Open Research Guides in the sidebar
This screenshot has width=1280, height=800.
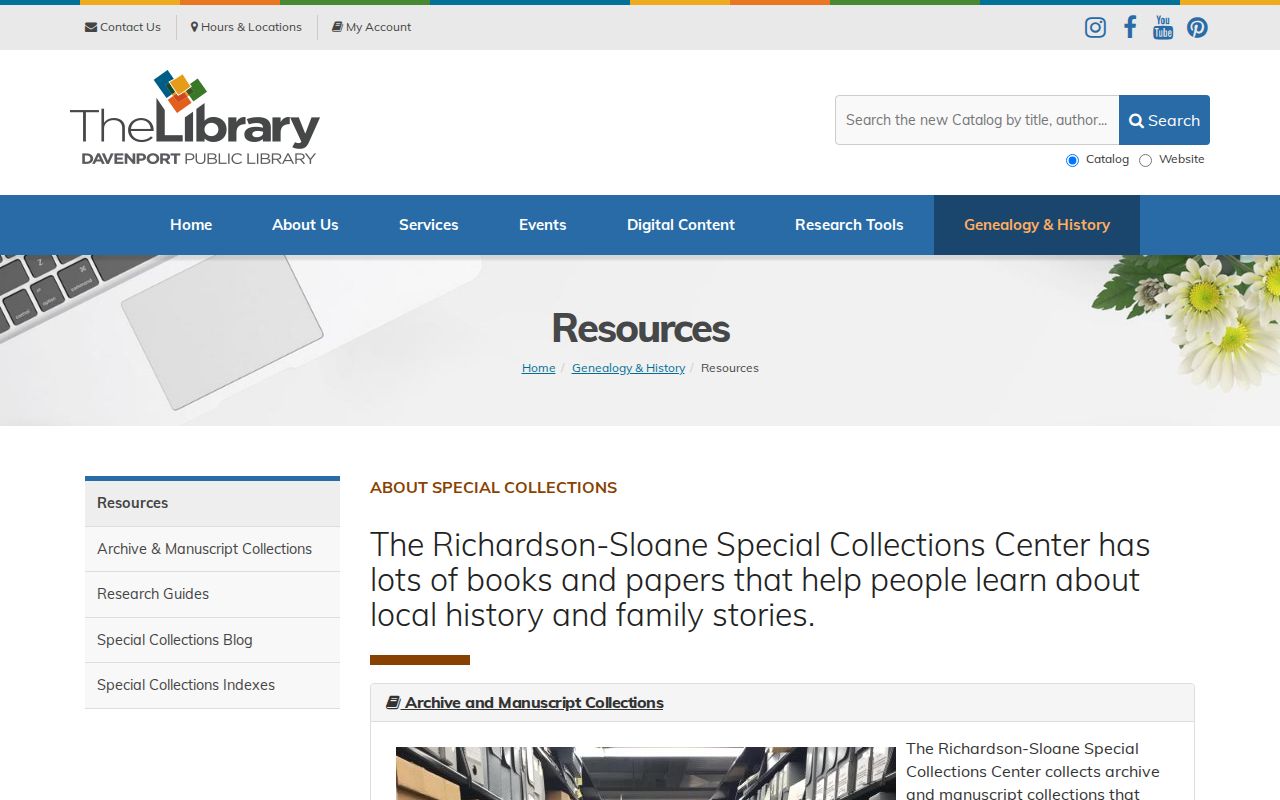212,594
